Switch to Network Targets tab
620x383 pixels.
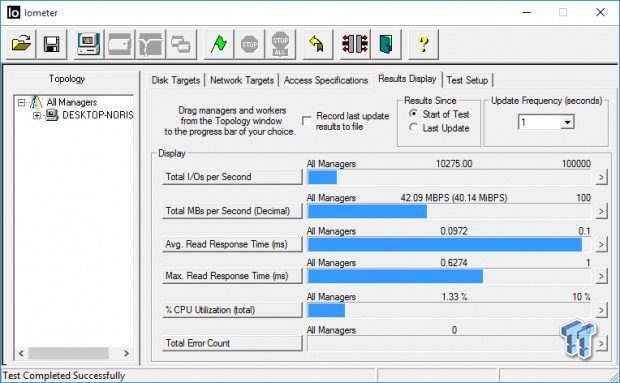(x=242, y=80)
